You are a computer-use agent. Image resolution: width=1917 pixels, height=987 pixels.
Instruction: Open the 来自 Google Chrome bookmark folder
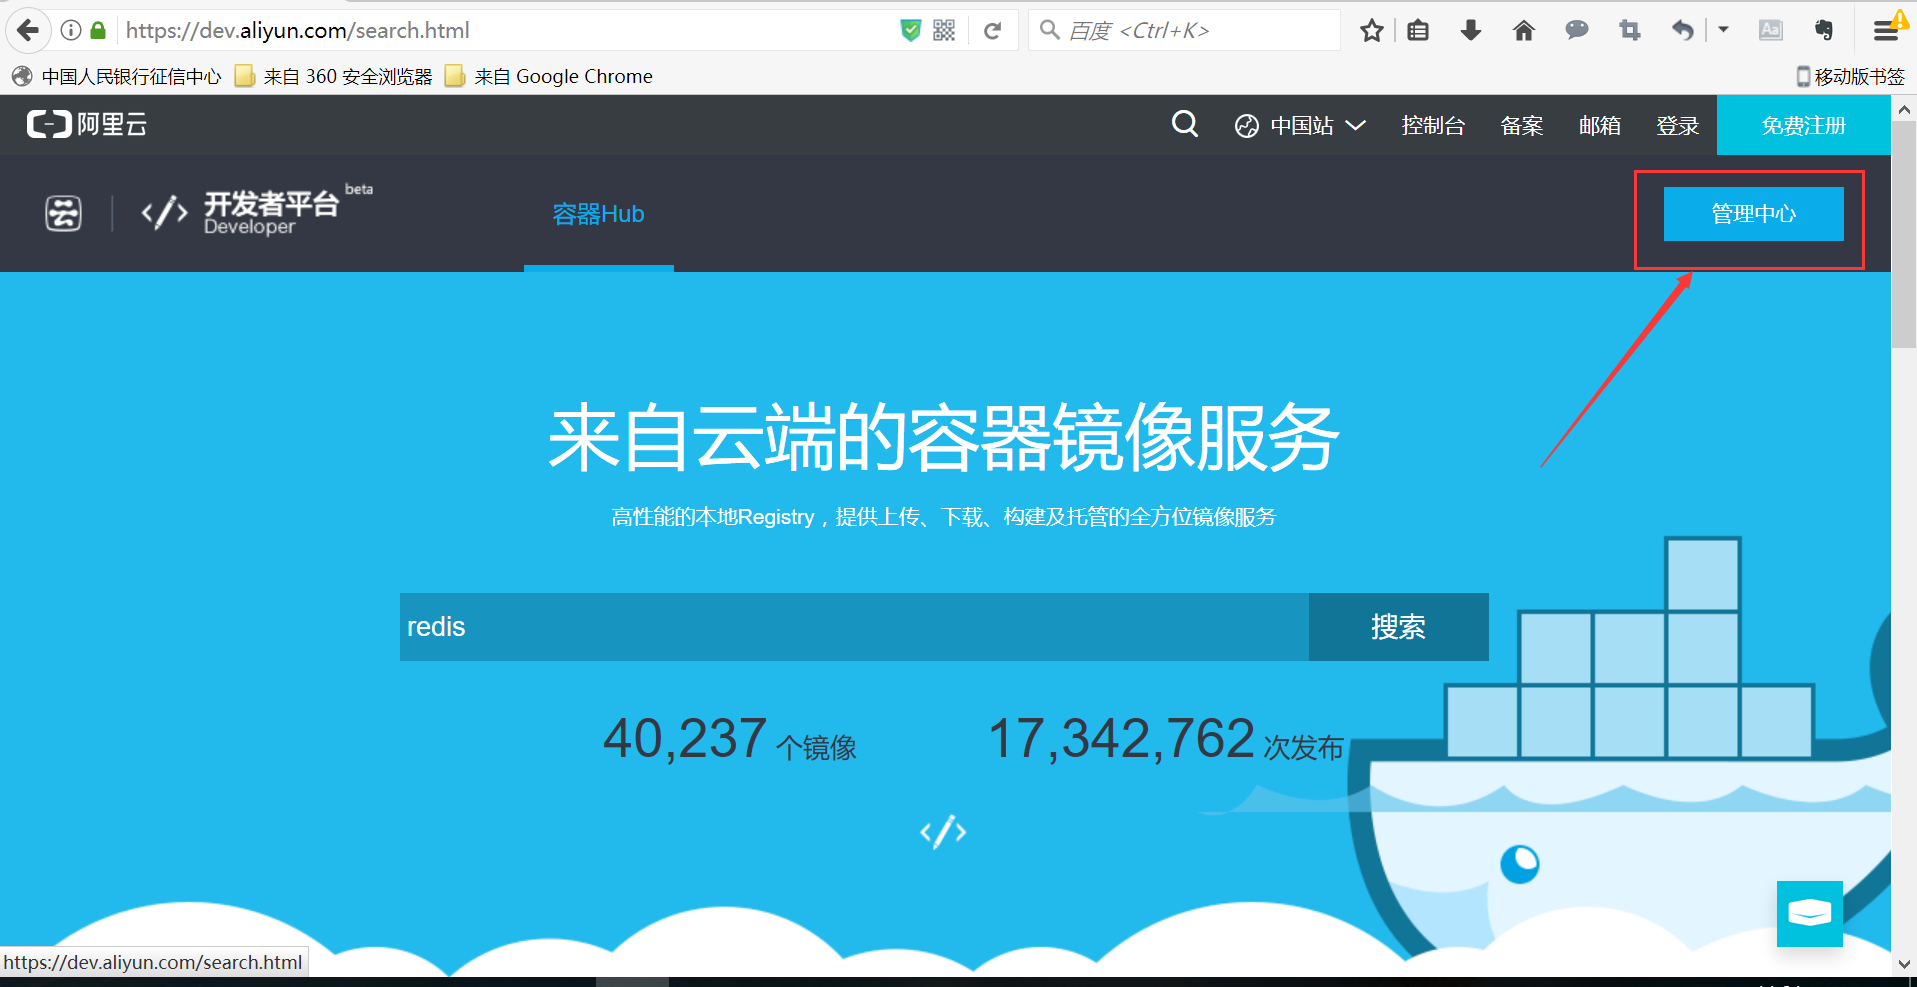(x=549, y=76)
